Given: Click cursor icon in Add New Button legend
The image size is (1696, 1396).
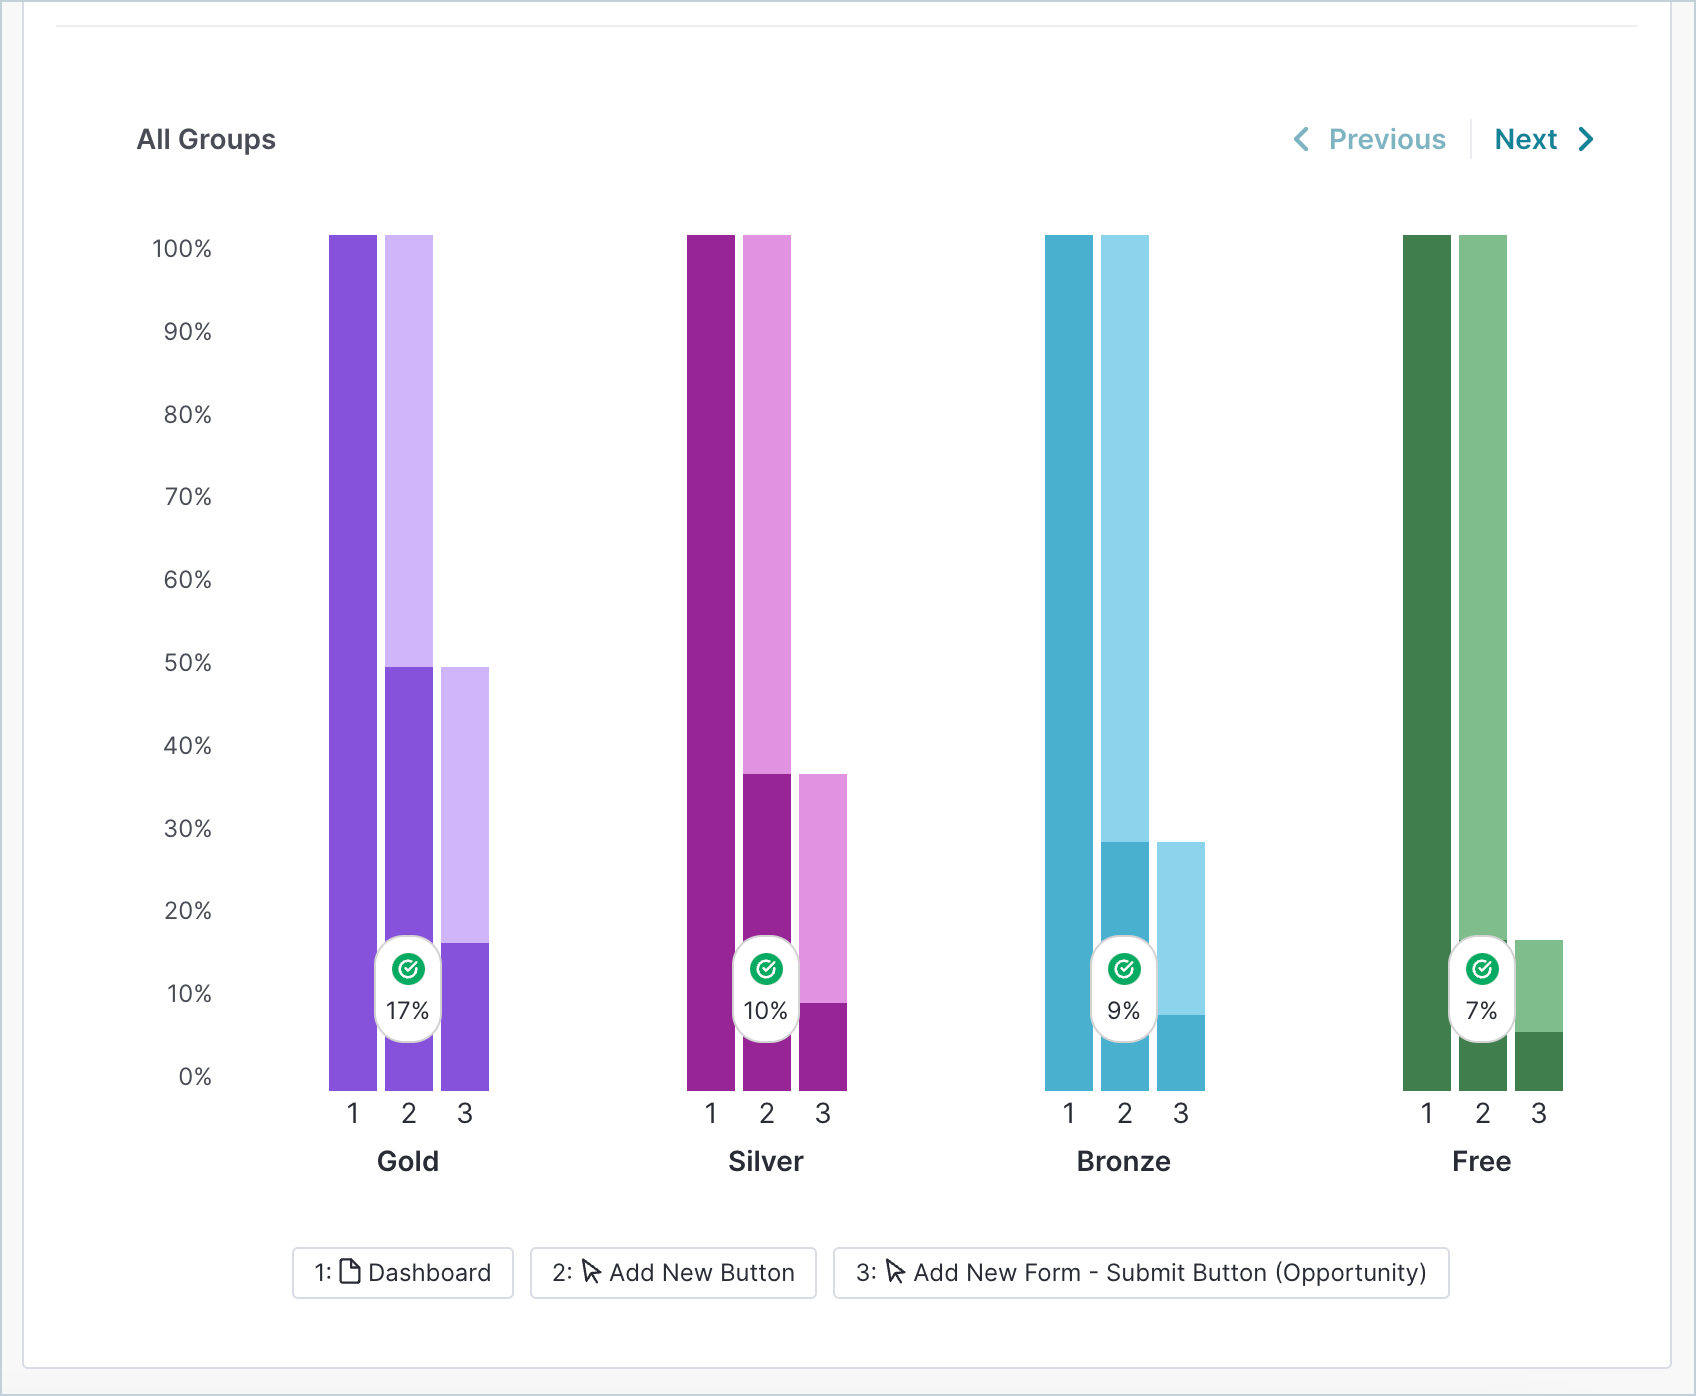Looking at the screenshot, I should pyautogui.click(x=592, y=1272).
